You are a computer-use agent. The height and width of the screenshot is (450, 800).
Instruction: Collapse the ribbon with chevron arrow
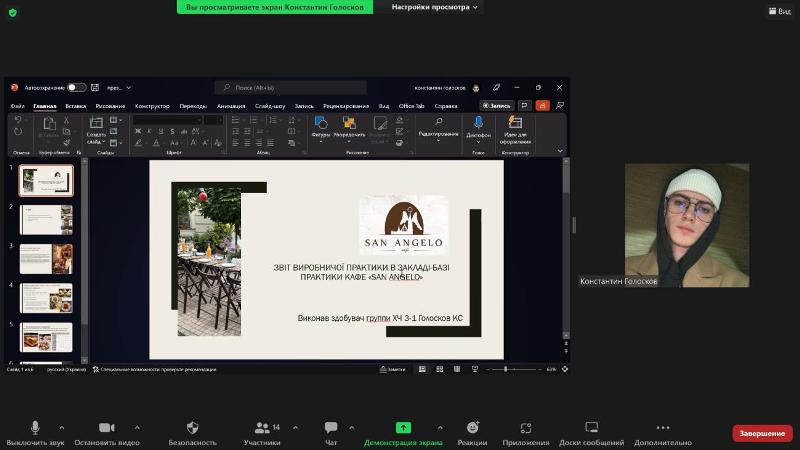(560, 151)
